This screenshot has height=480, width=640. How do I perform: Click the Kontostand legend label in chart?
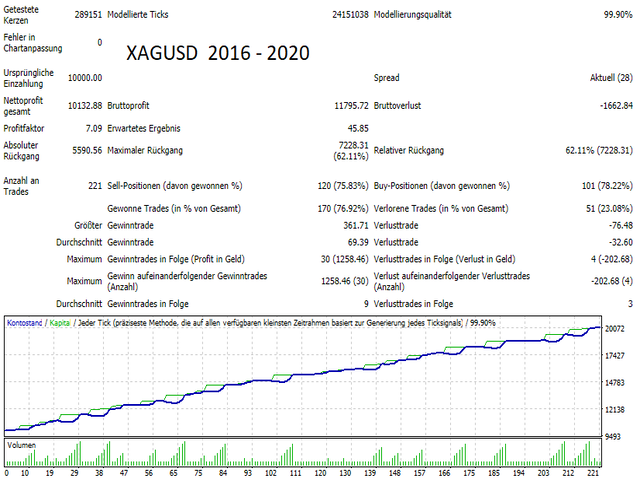pos(24,323)
